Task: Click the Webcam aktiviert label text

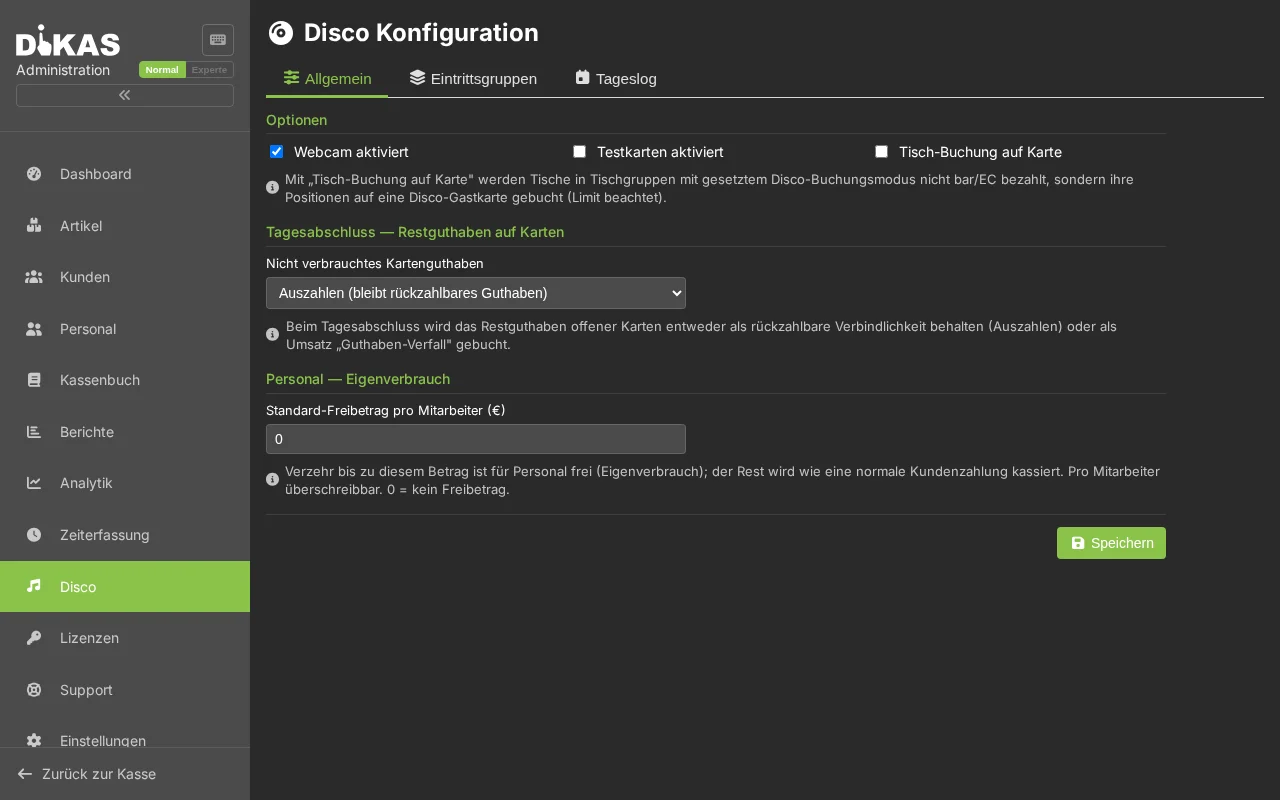Action: click(351, 152)
